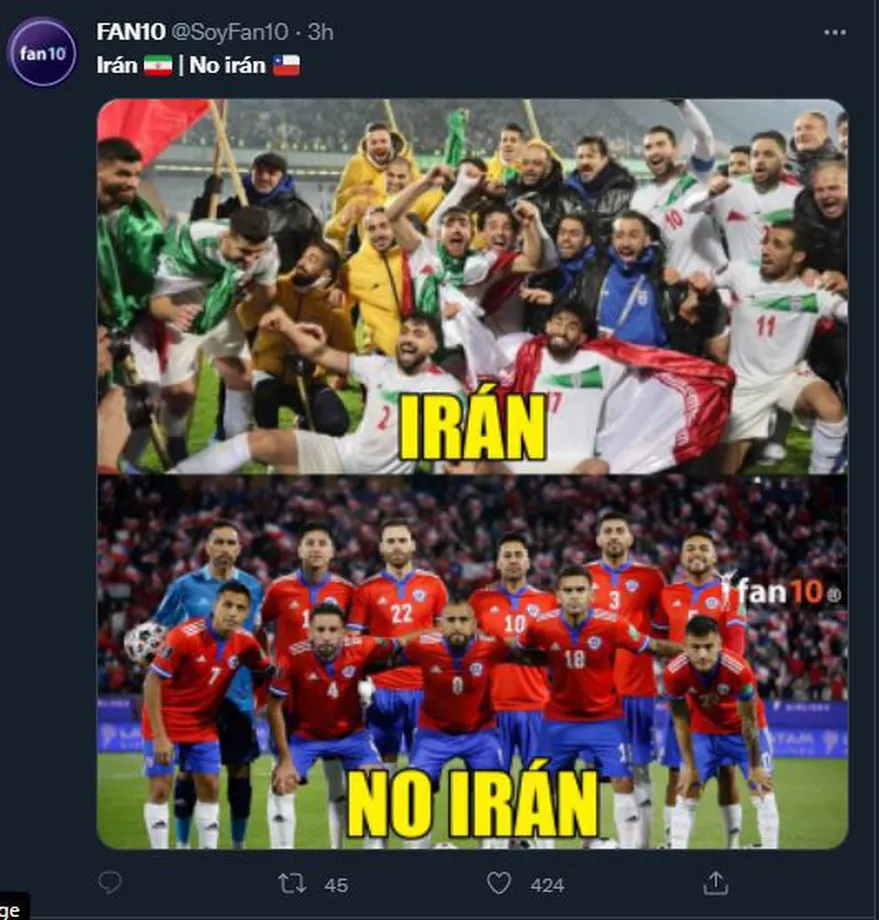Screen dimensions: 879x920
Task: Click the partial label at bottom-left corner
Action: pyautogui.click(x=11, y=909)
